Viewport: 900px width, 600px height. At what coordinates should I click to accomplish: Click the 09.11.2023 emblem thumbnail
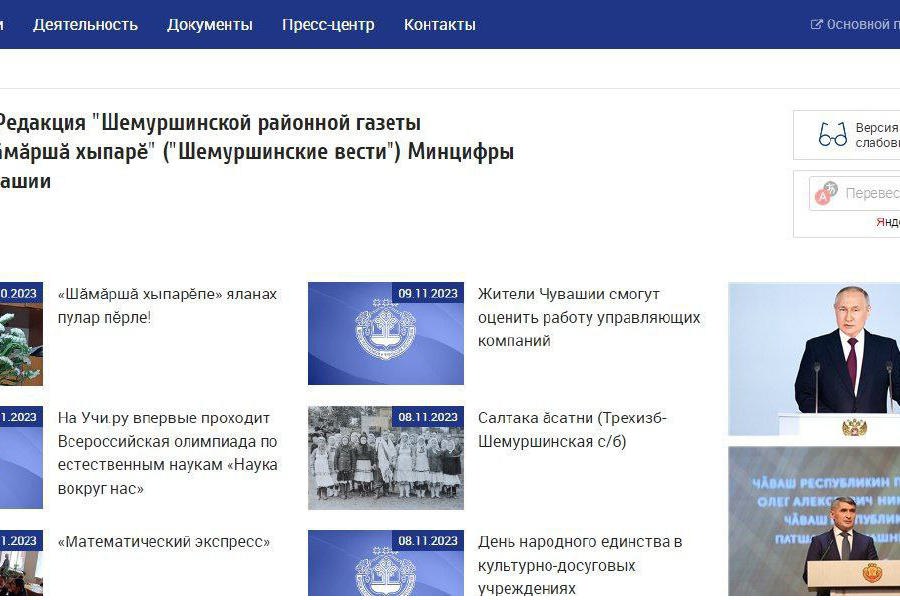pyautogui.click(x=386, y=333)
